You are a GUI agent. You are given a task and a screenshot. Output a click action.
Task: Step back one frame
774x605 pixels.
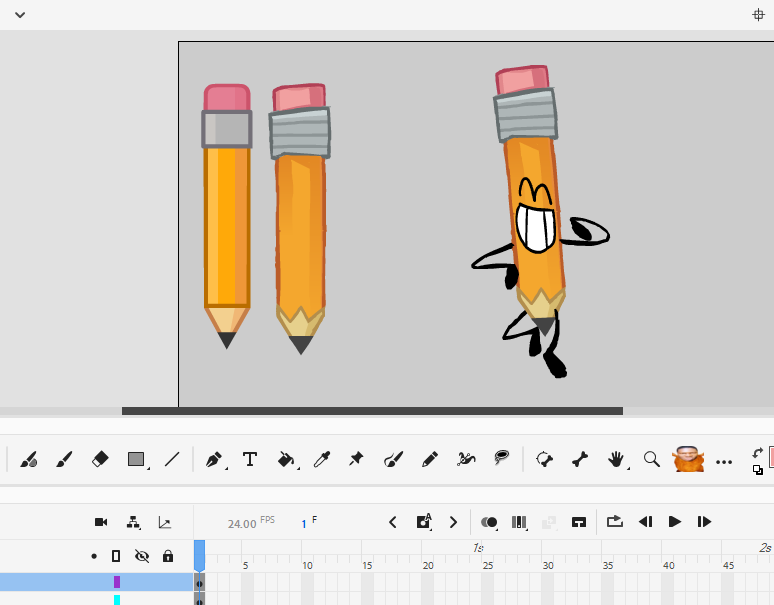[x=645, y=522]
